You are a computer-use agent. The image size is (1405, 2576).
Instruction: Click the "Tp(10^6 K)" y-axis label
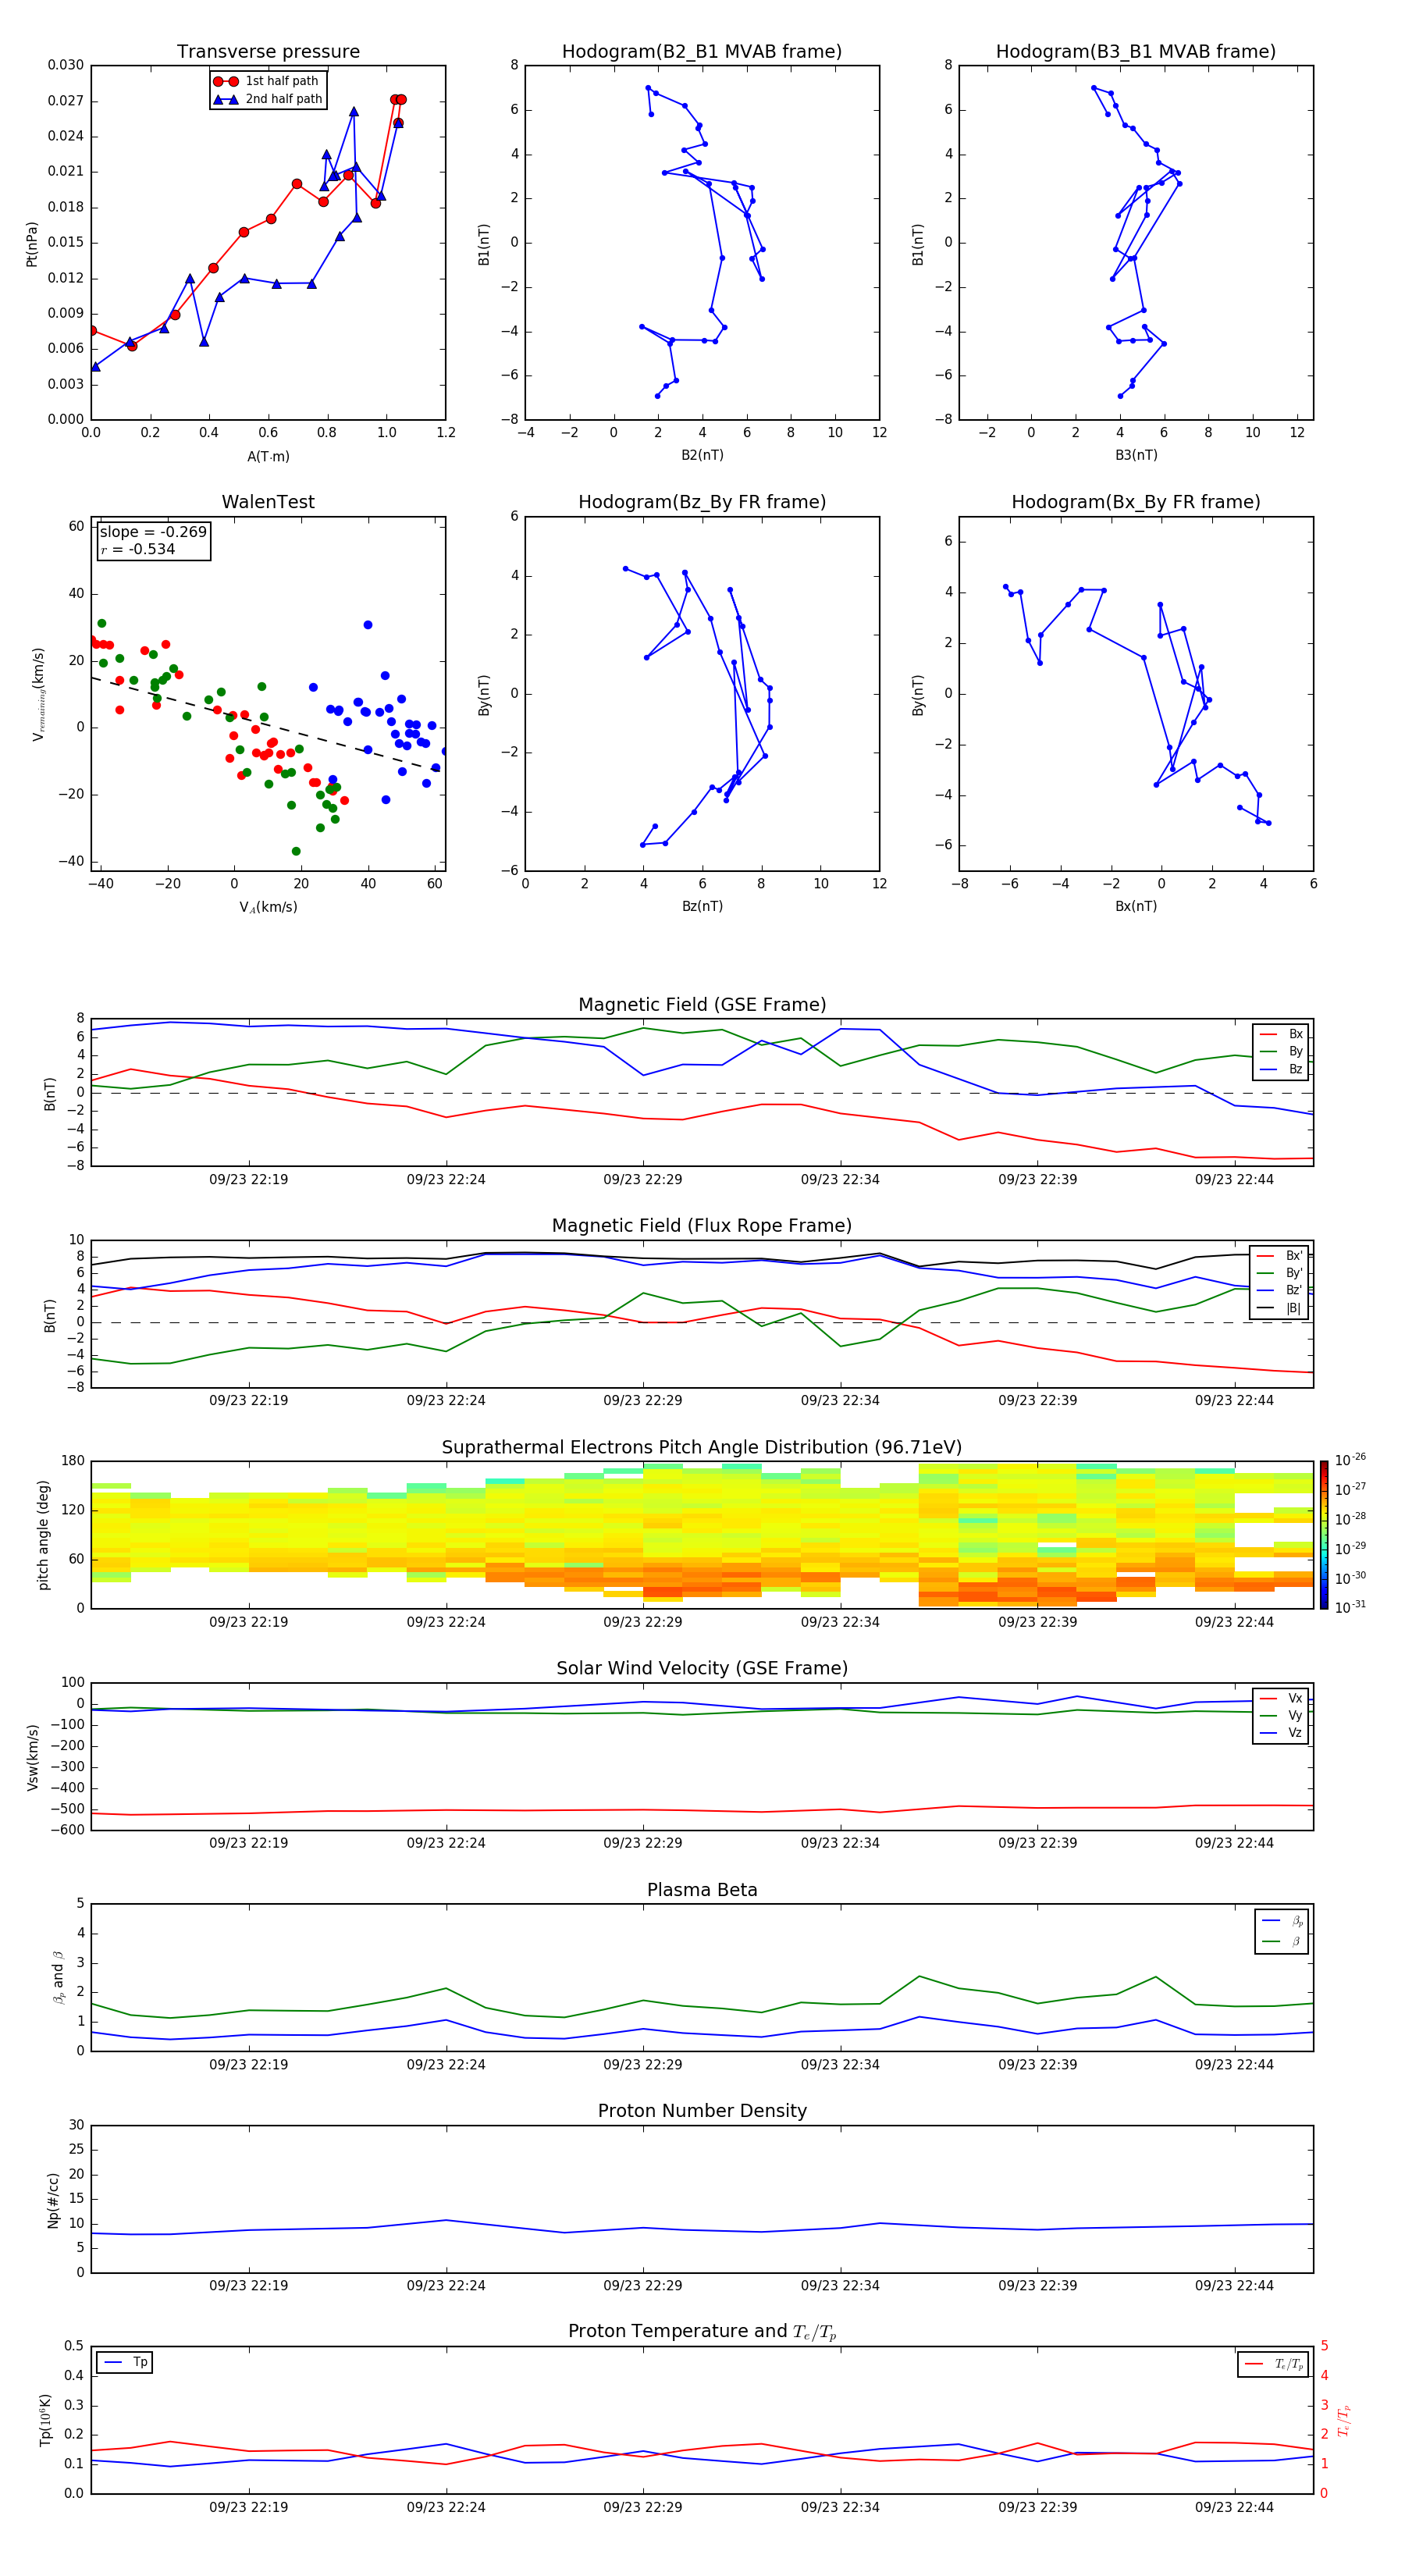[x=45, y=2420]
